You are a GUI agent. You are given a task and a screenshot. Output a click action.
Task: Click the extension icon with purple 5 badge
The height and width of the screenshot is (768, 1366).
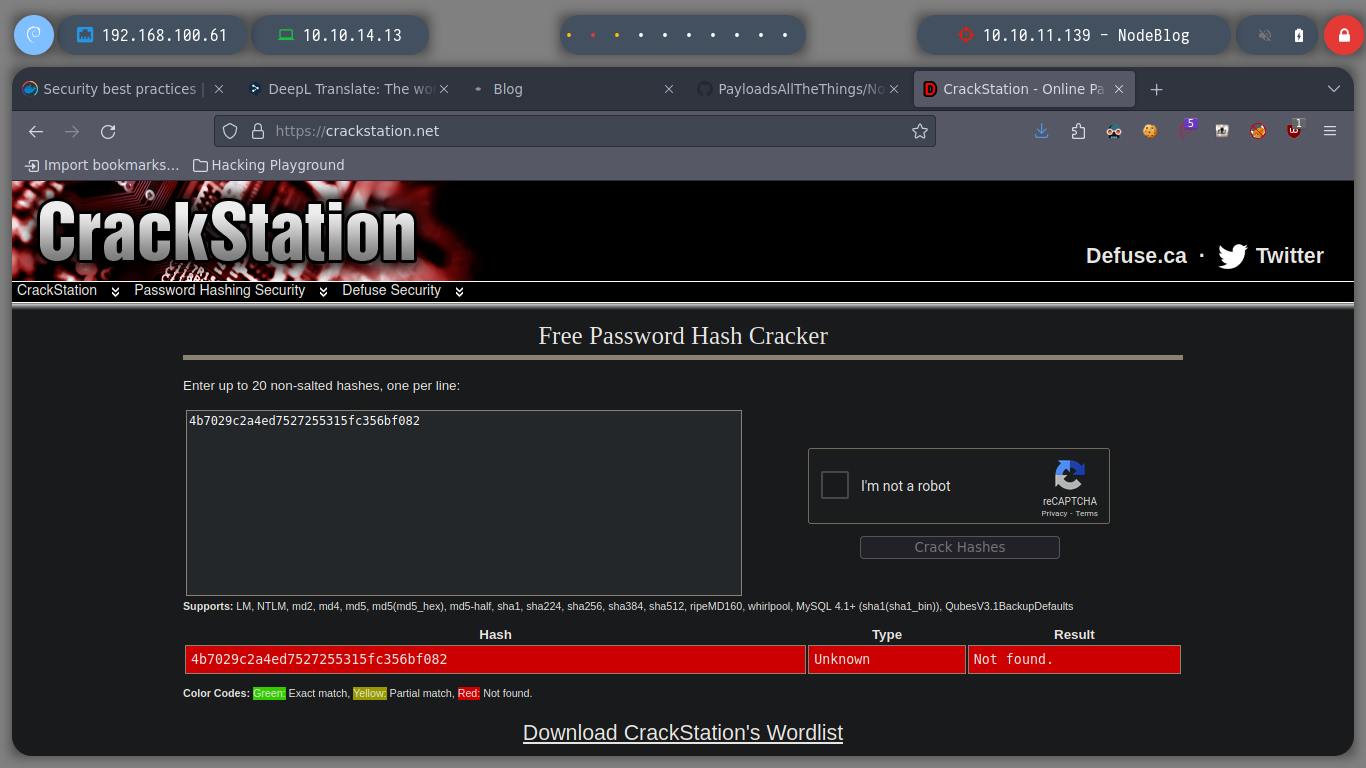click(1186, 131)
